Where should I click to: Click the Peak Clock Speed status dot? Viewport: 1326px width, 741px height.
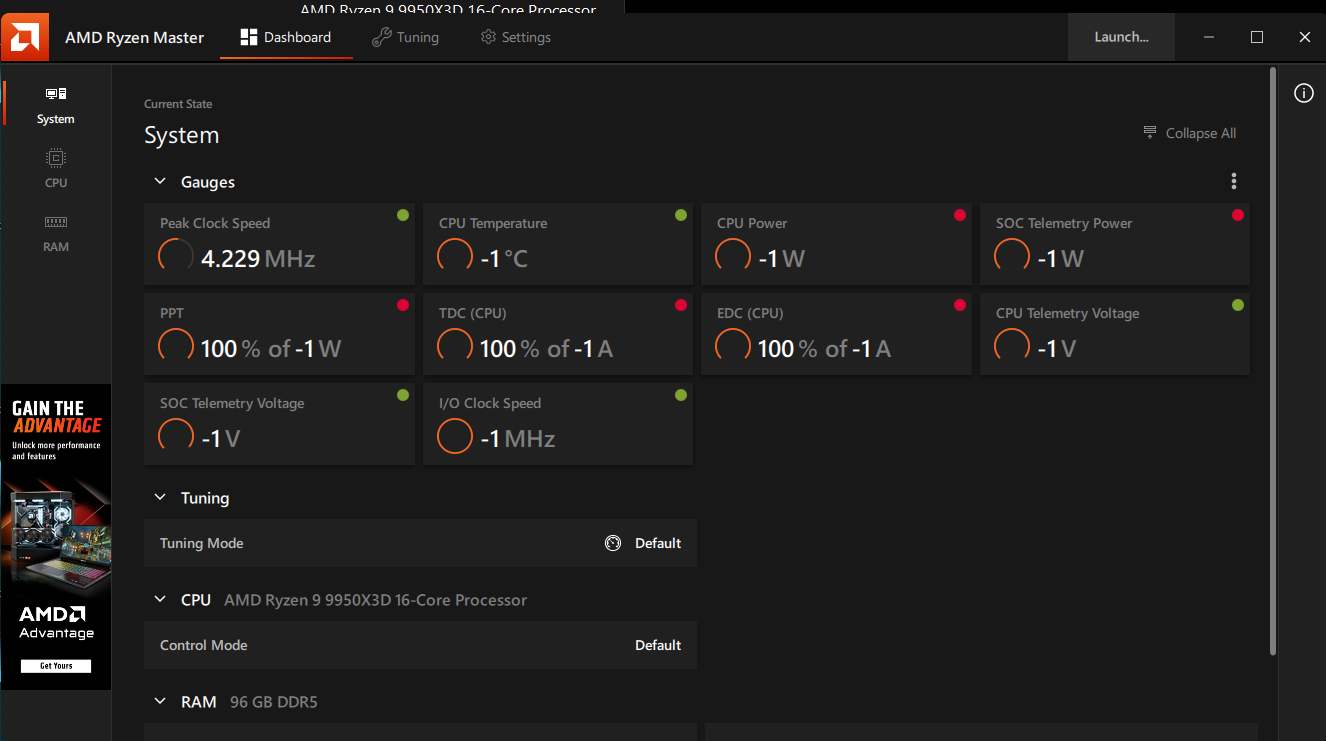[403, 215]
